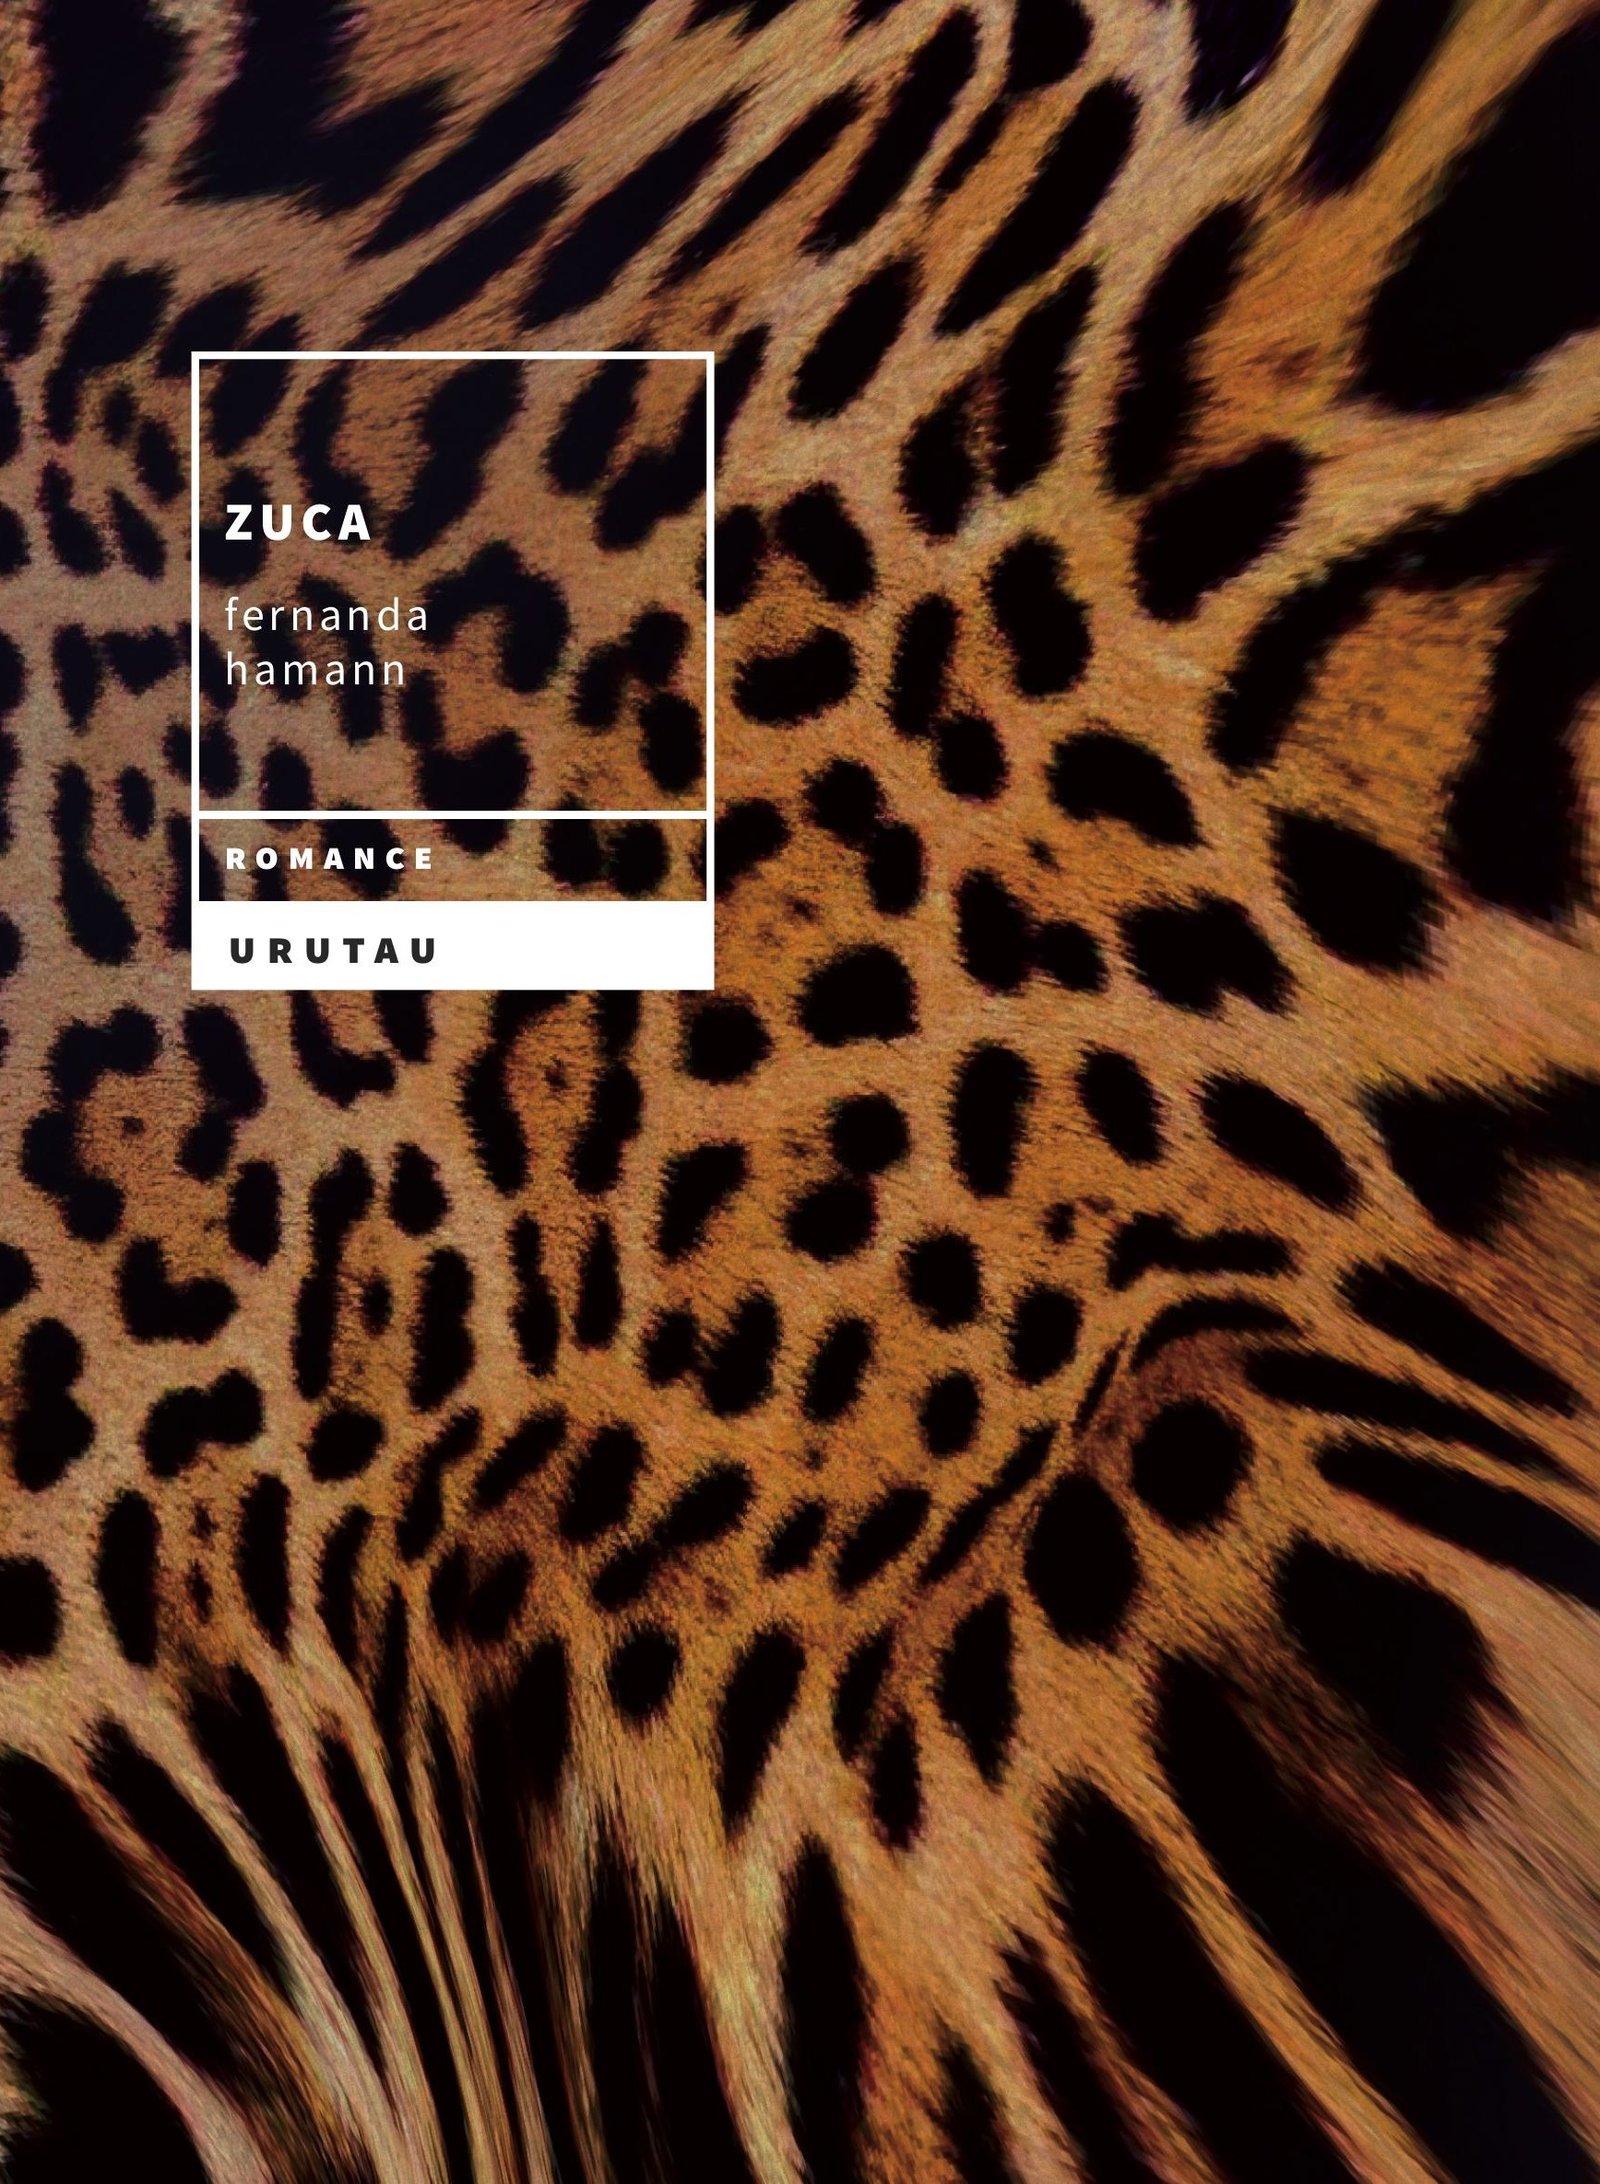Click the book title "ZUCA"
Screen dimensions: 1600x2184
[x=298, y=525]
